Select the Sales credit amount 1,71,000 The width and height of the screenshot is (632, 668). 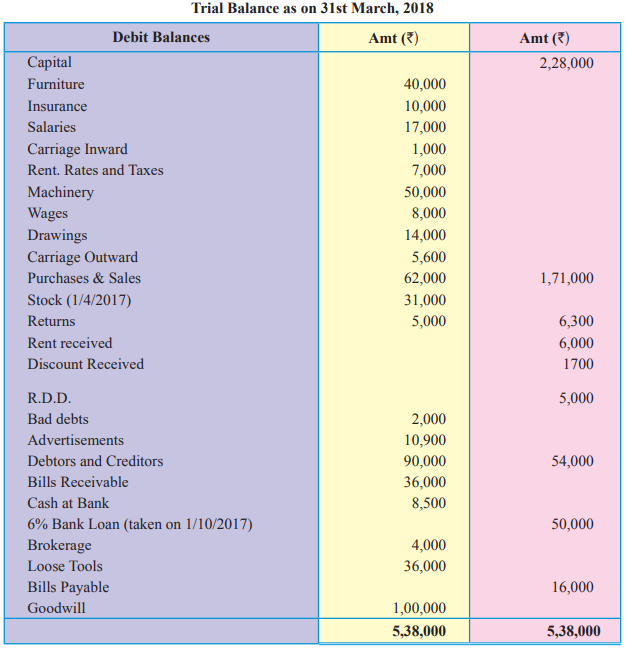coord(567,278)
